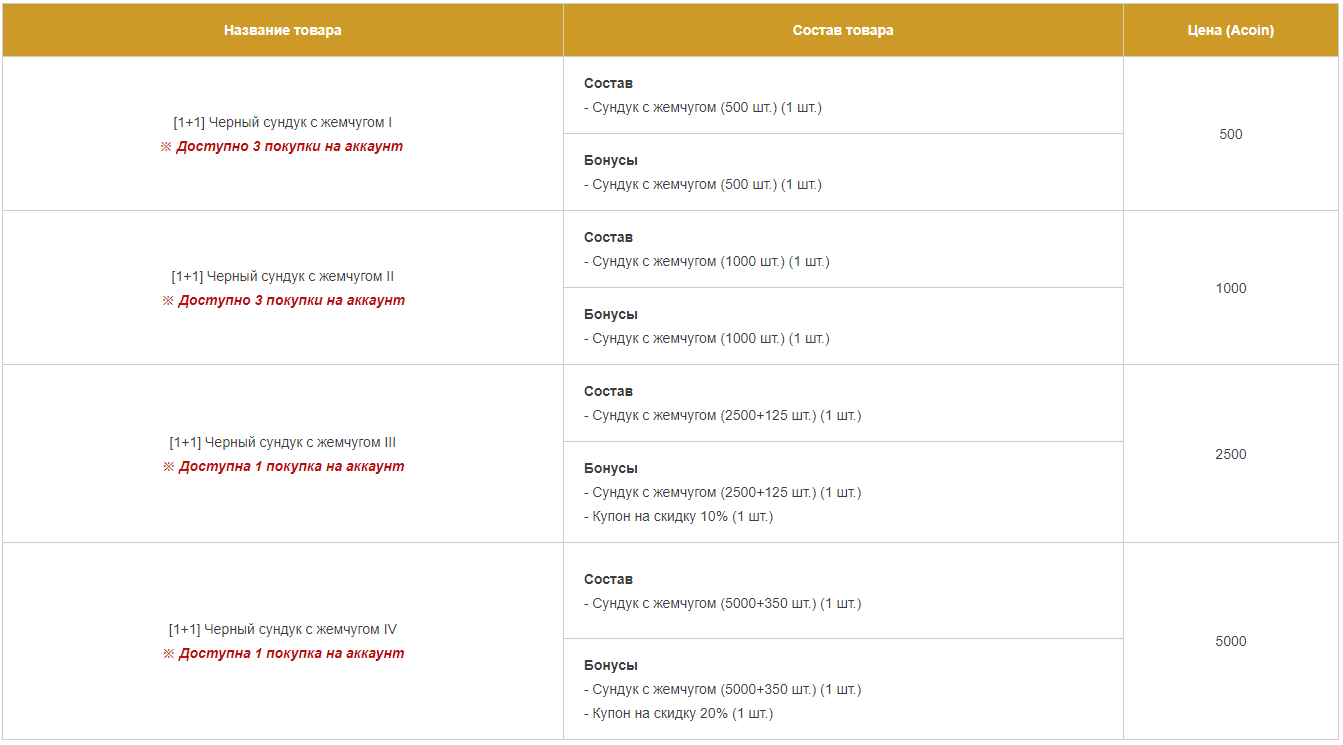Click 'Состав' heading in chest II row

[x=608, y=237]
